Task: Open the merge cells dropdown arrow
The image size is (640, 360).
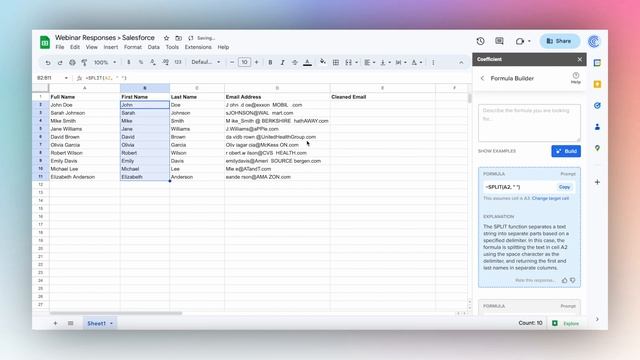Action: (356, 62)
